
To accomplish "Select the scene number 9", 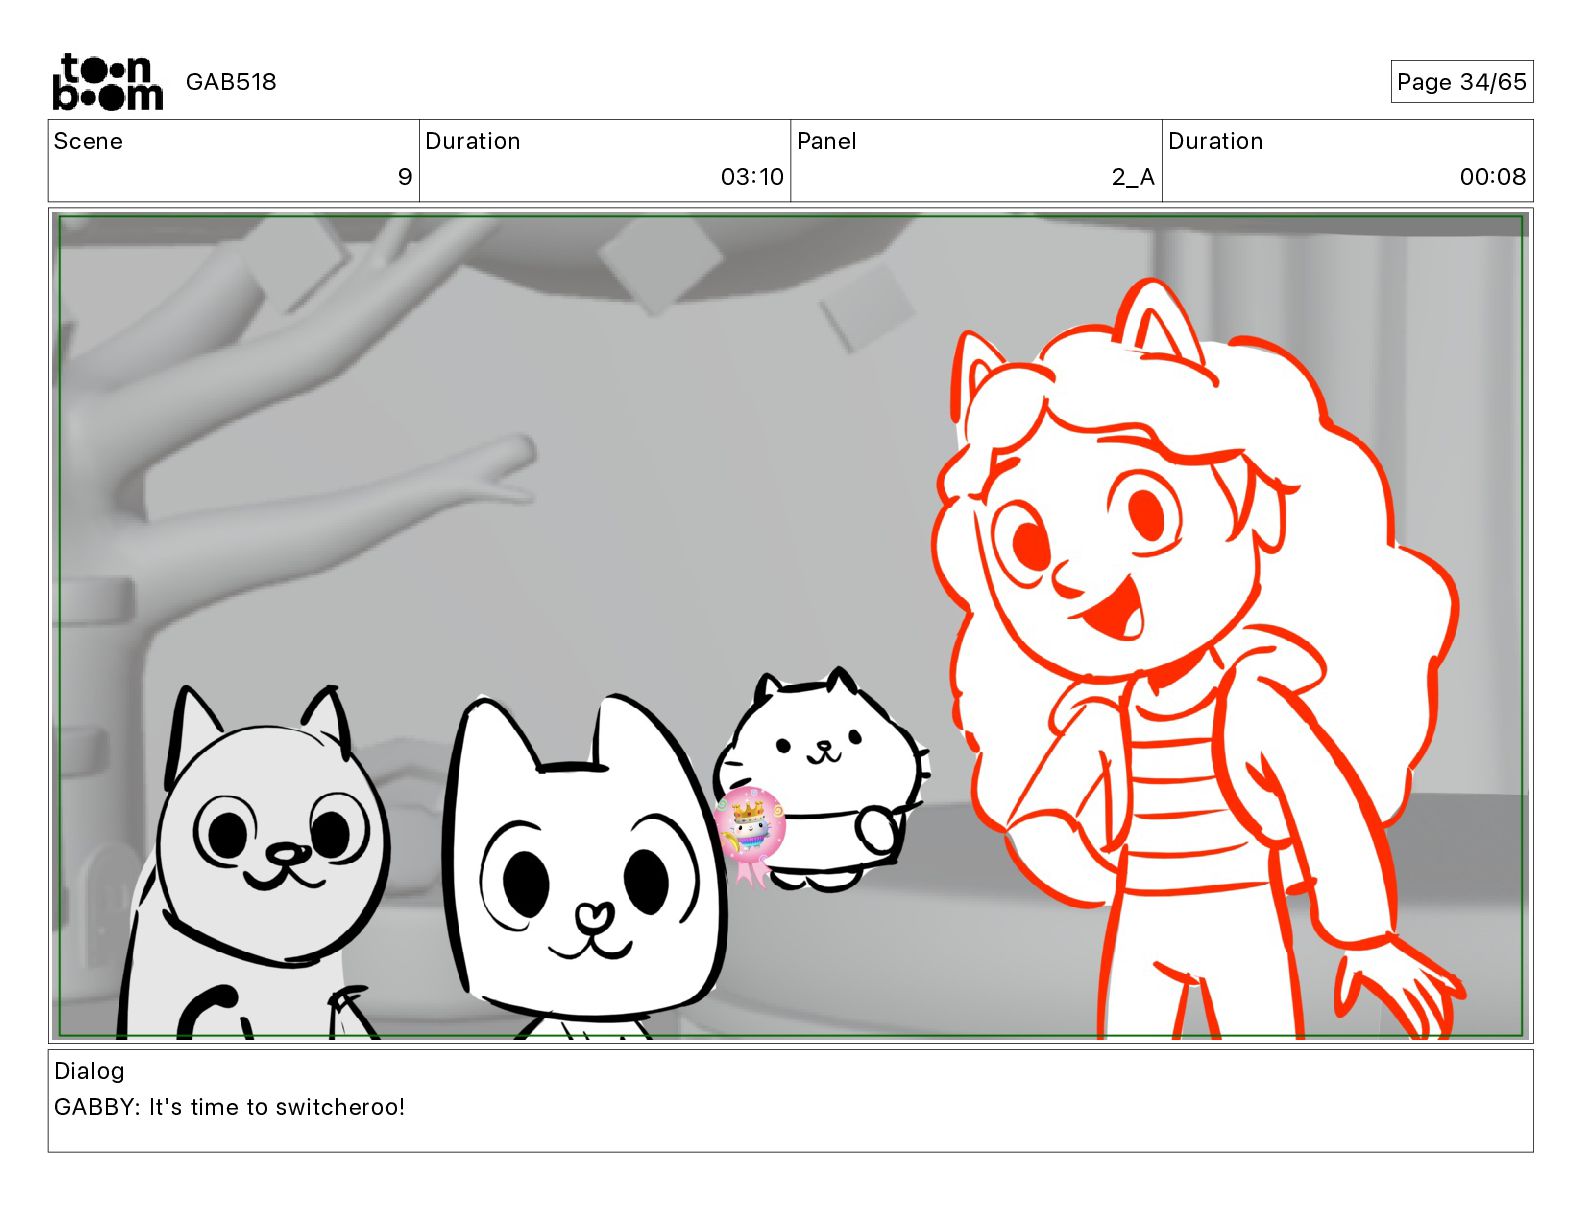I will click(x=405, y=177).
